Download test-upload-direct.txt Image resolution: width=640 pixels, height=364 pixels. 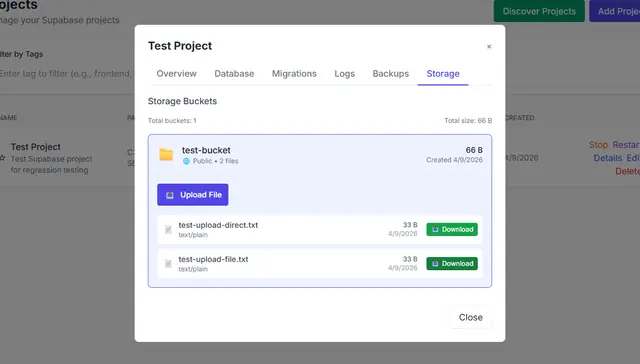pyautogui.click(x=452, y=229)
